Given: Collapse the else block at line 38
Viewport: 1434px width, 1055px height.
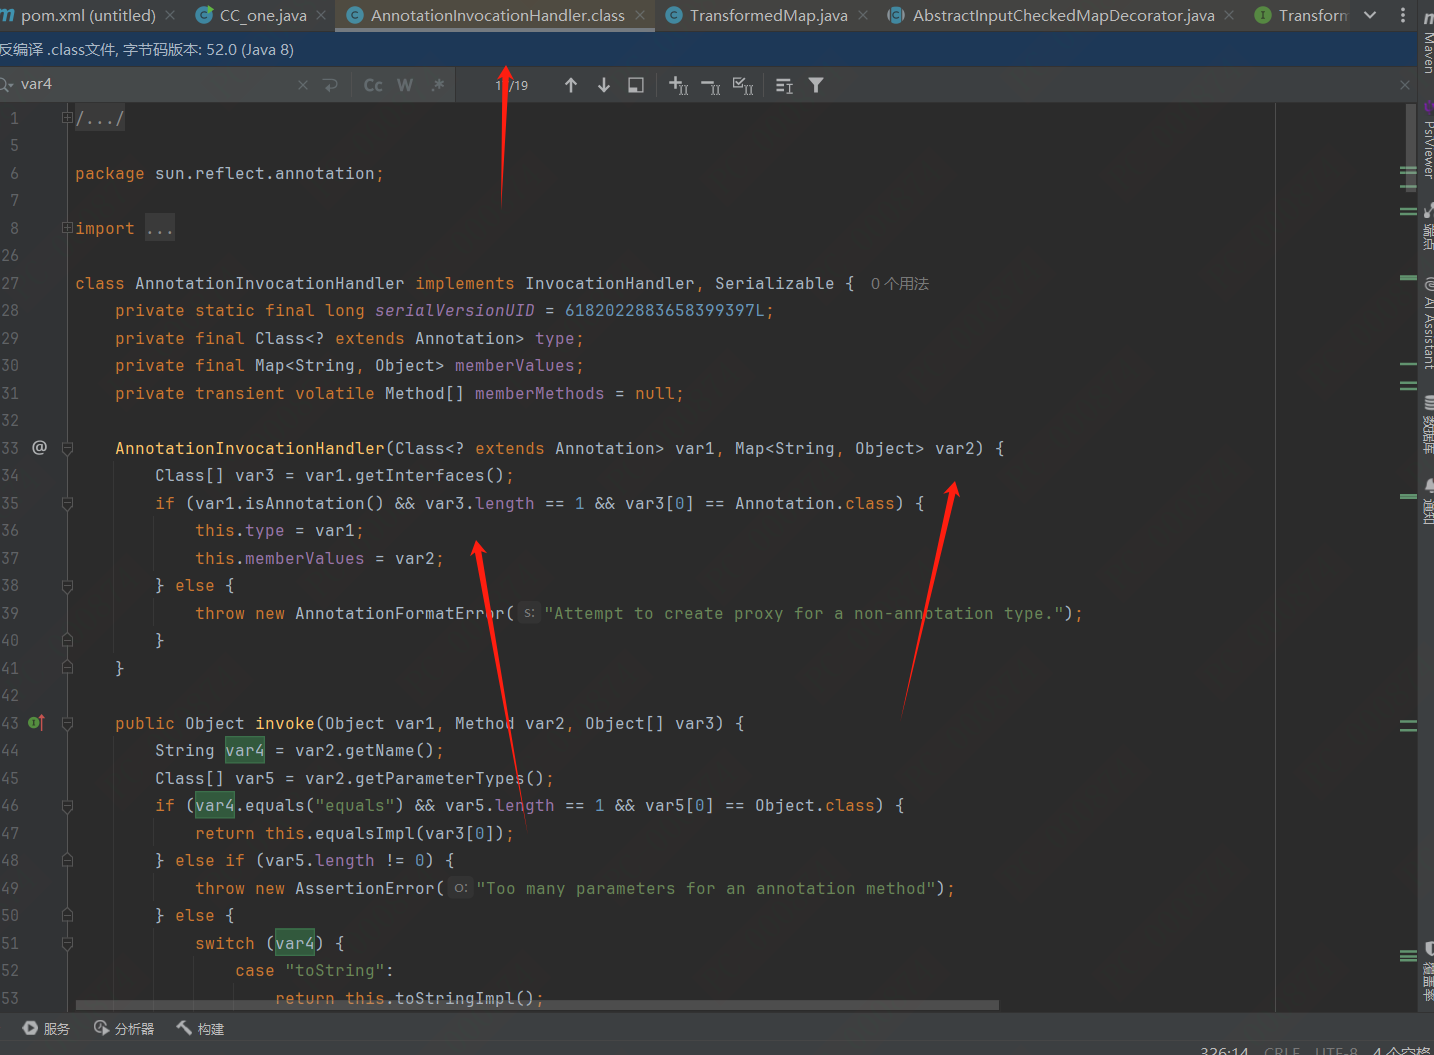Looking at the screenshot, I should pos(67,585).
